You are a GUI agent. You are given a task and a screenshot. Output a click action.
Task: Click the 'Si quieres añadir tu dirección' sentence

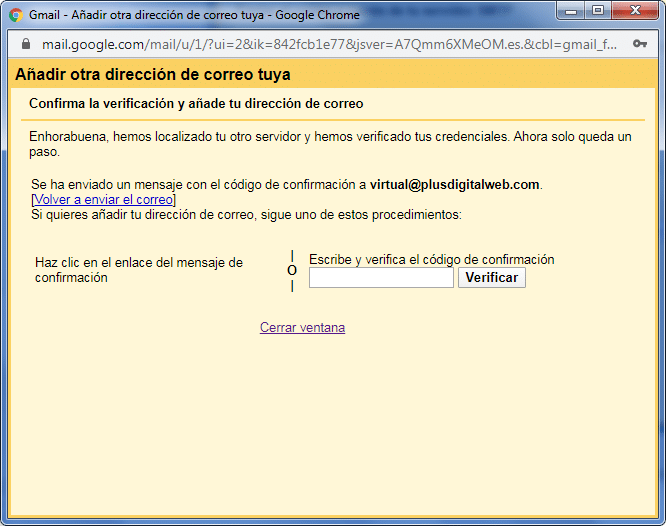pyautogui.click(x=246, y=214)
